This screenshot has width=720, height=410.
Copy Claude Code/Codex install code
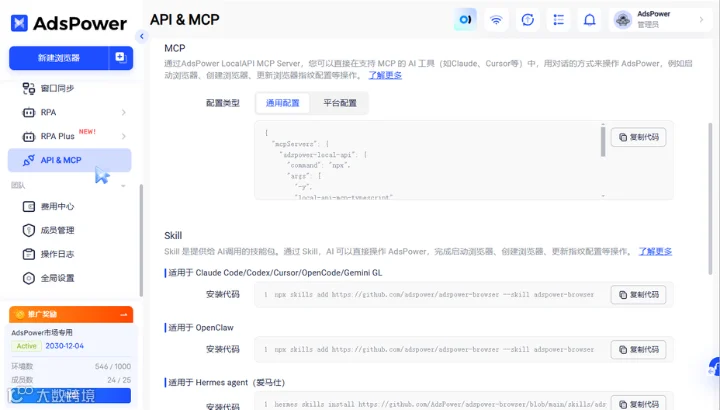(x=638, y=295)
